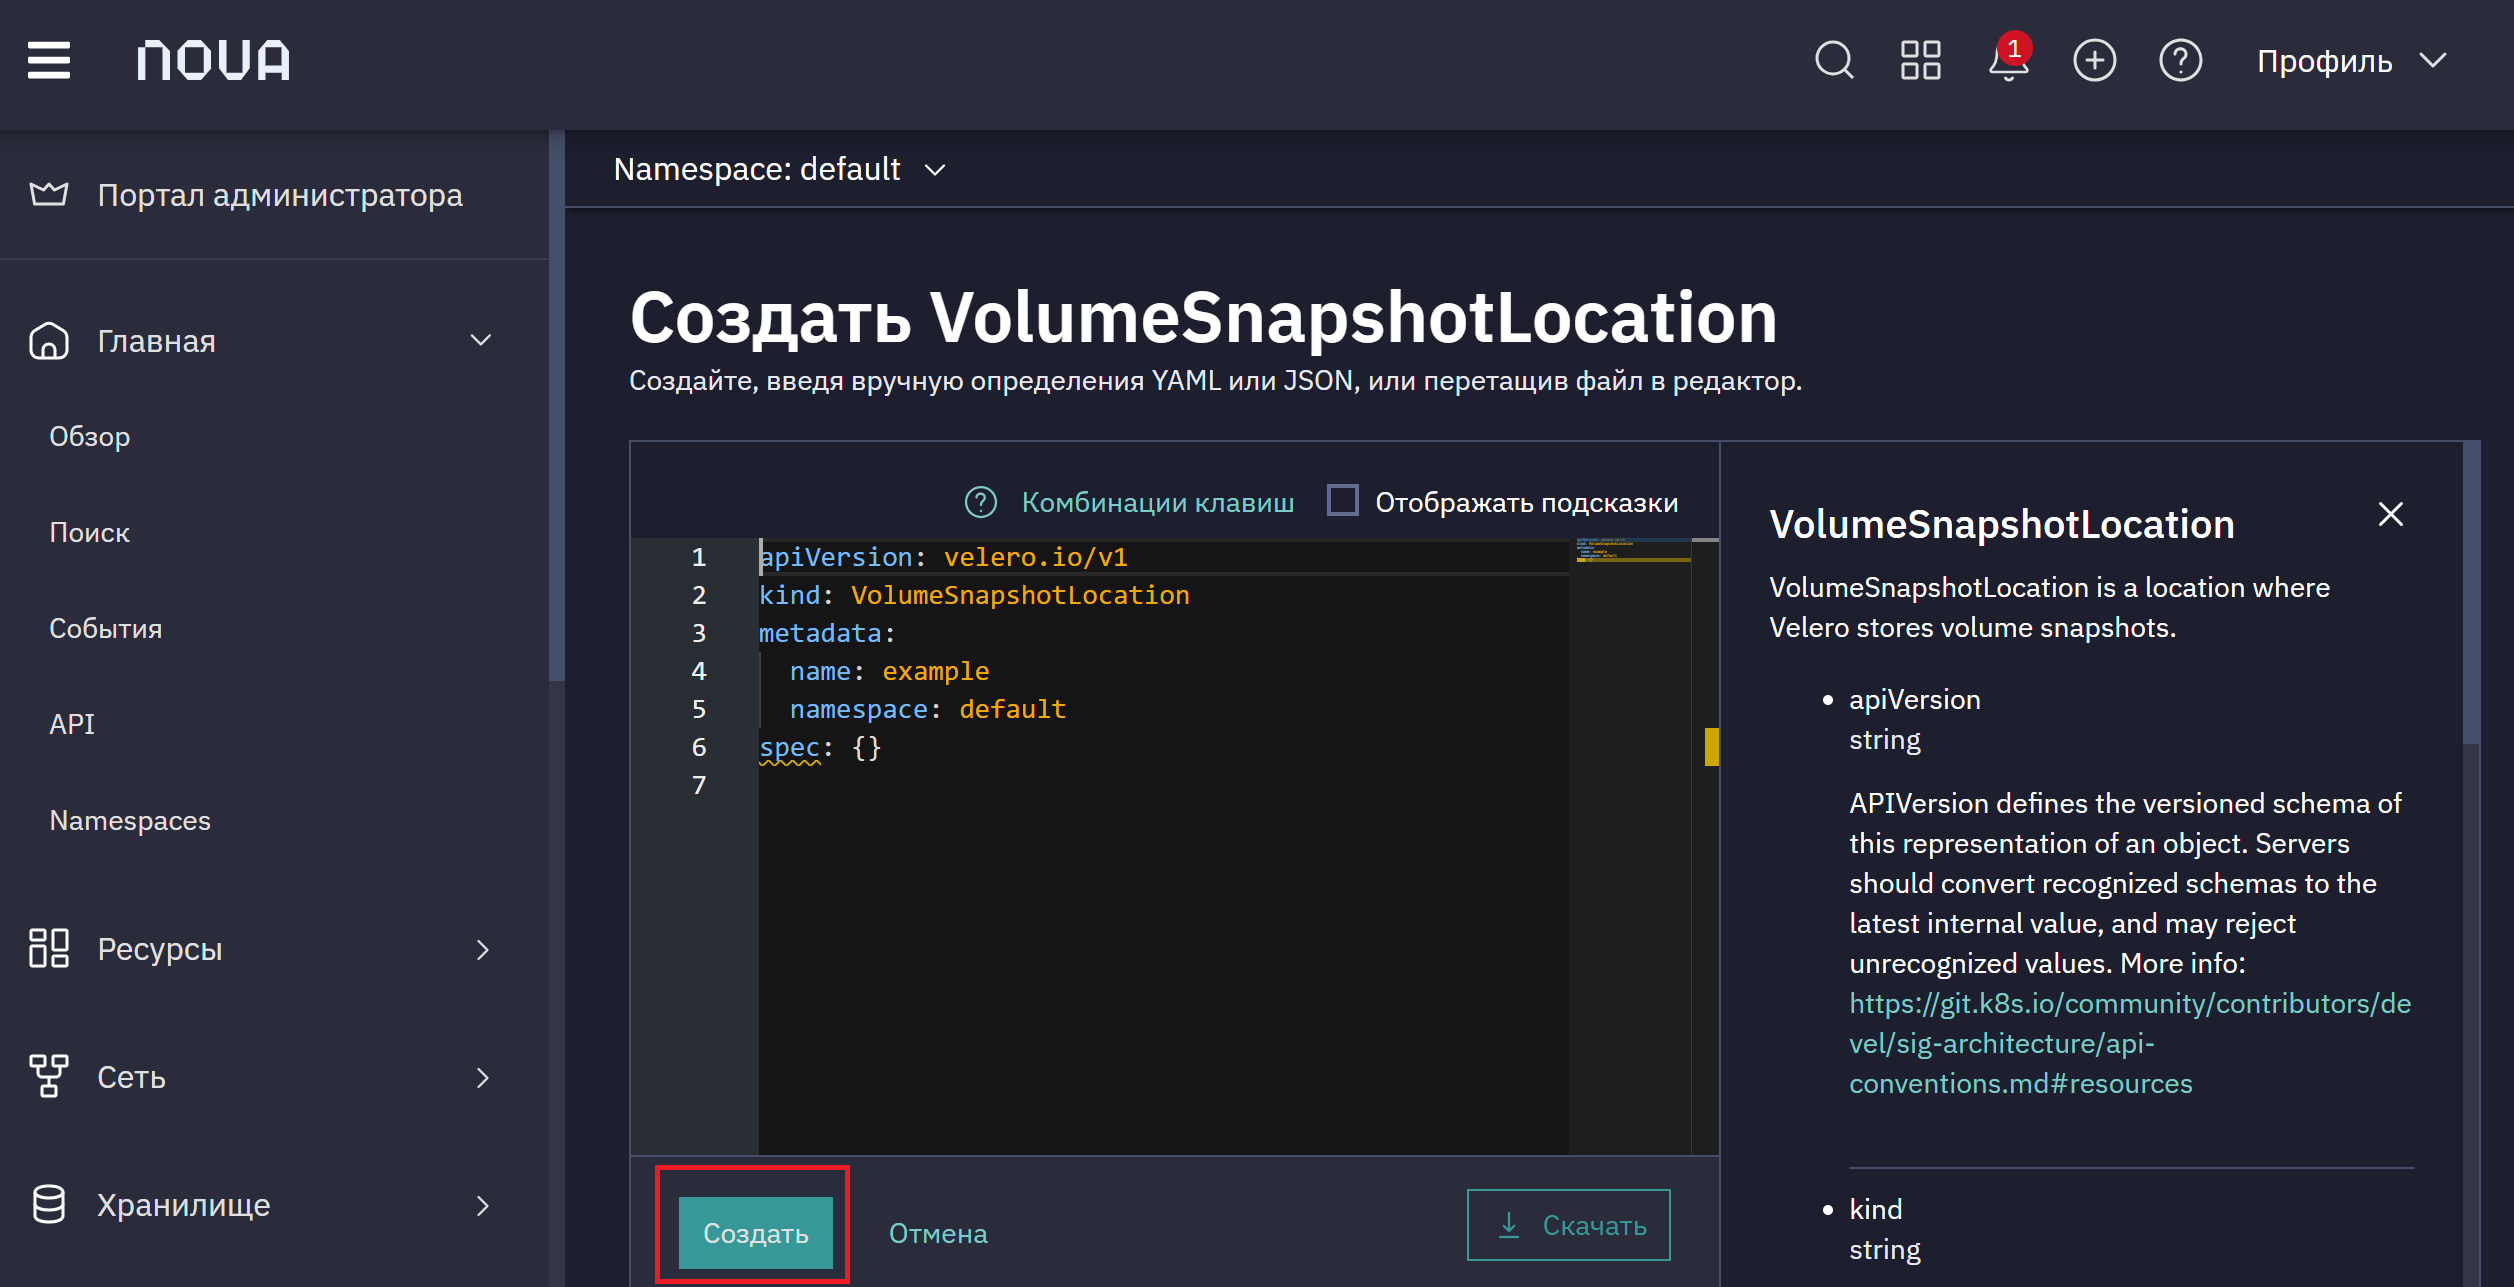Viewport: 2514px width, 1287px height.
Task: Click the Создать button
Action: coord(755,1233)
